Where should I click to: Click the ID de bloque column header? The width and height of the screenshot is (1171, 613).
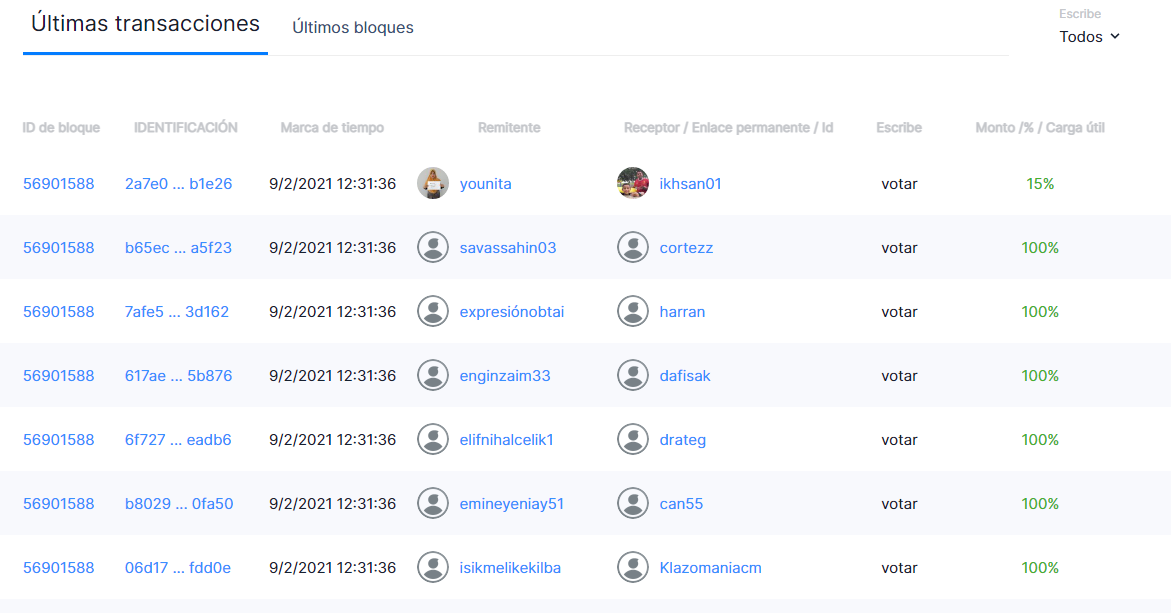[60, 128]
